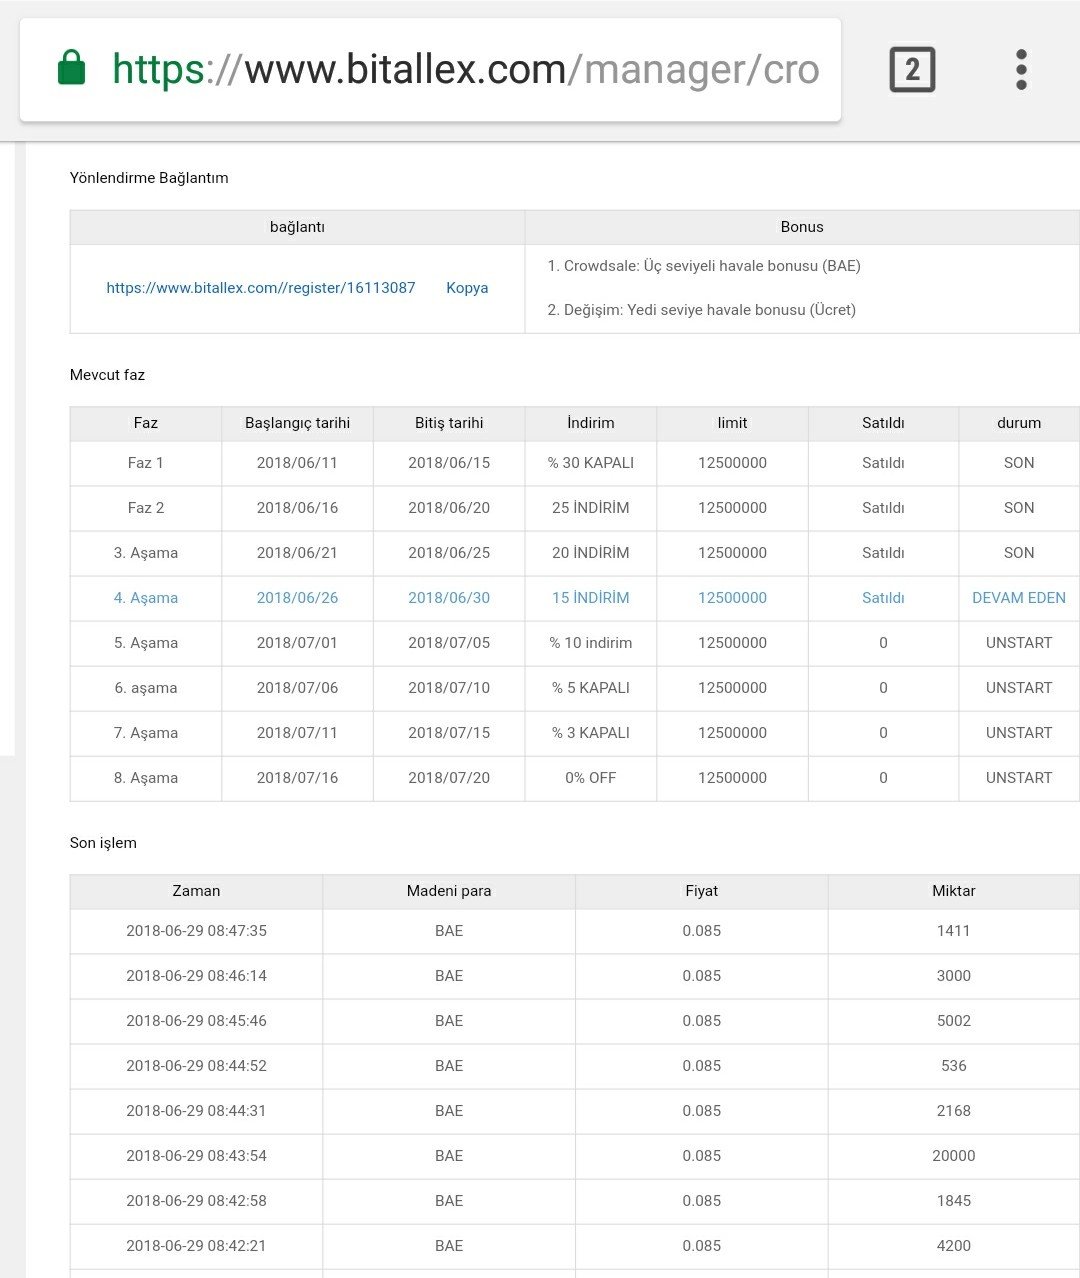
Task: Select the Crowdsale three-level bonus line
Action: (x=704, y=266)
